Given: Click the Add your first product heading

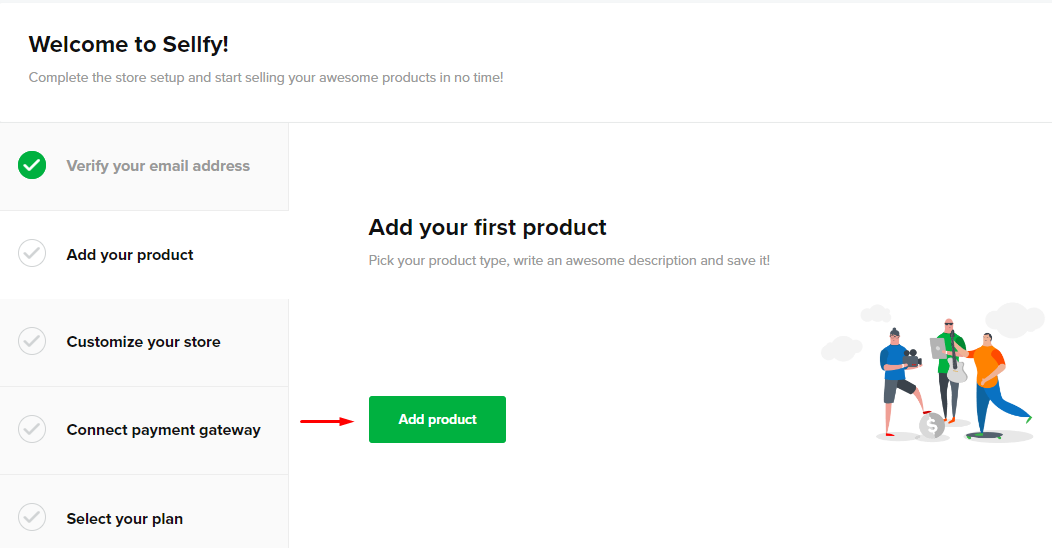Looking at the screenshot, I should click(487, 228).
